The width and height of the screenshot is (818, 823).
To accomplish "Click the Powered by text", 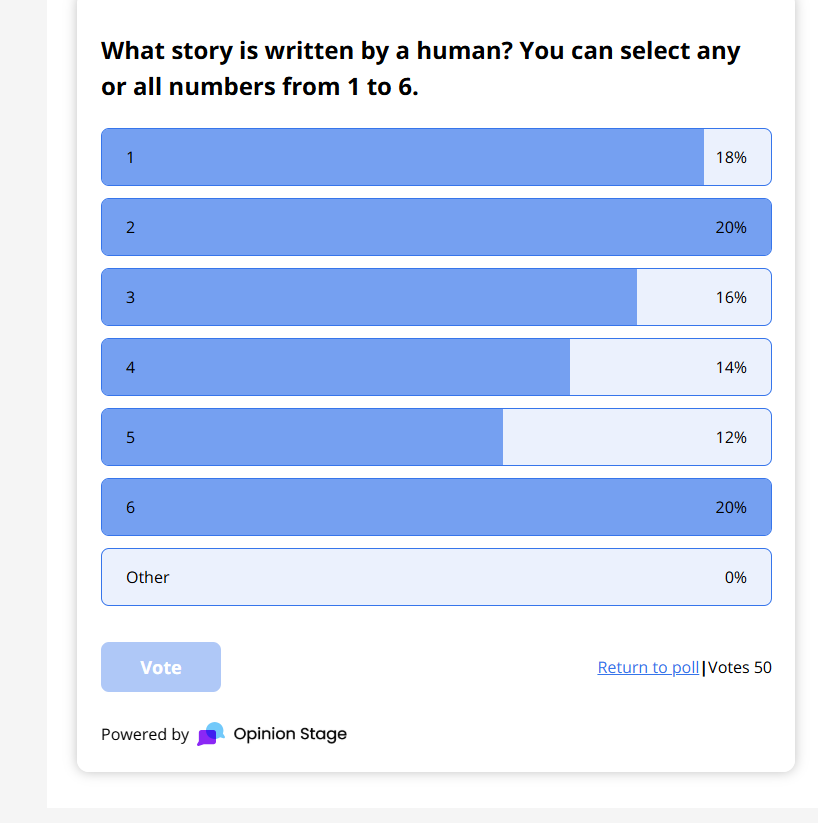I will coord(145,735).
